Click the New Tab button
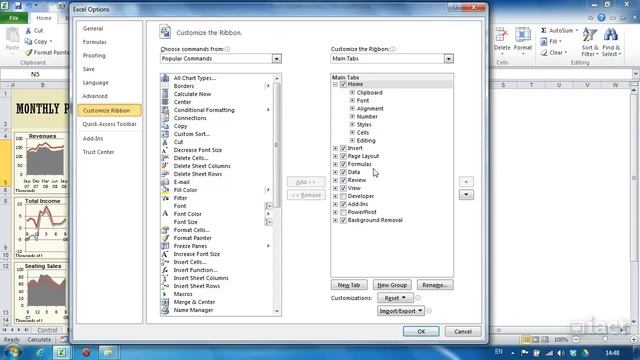The width and height of the screenshot is (640, 360). pyautogui.click(x=349, y=285)
